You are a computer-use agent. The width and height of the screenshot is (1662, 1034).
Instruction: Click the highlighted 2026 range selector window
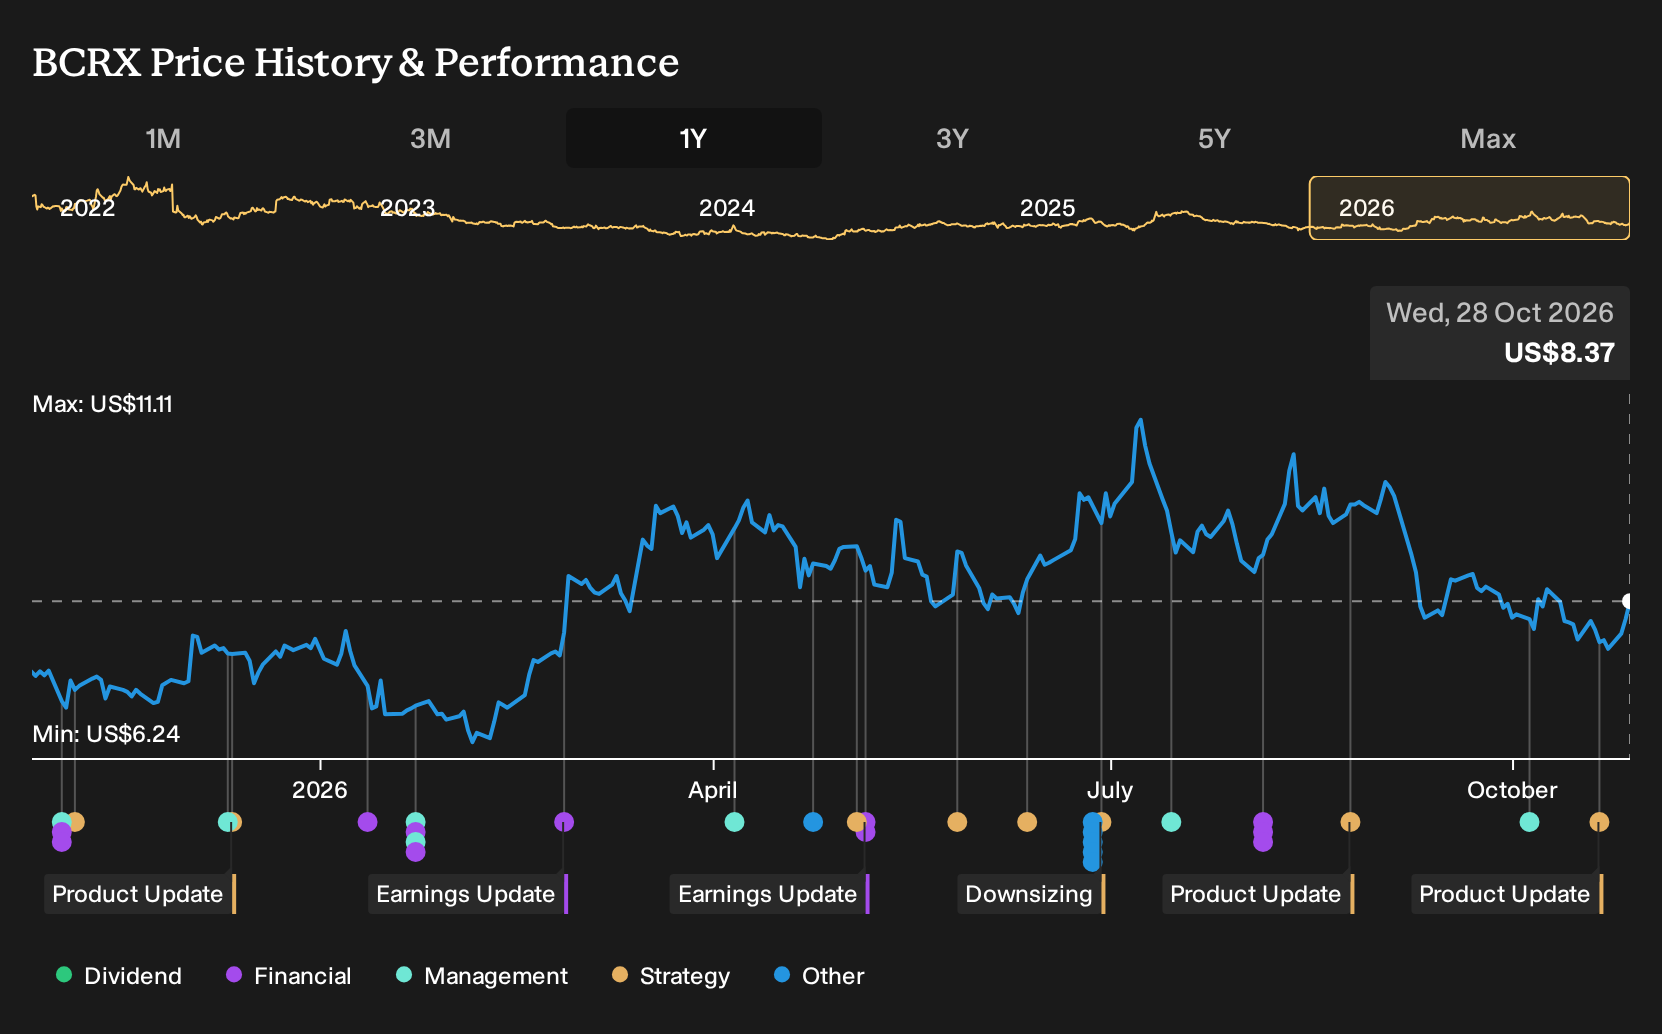[x=1469, y=208]
